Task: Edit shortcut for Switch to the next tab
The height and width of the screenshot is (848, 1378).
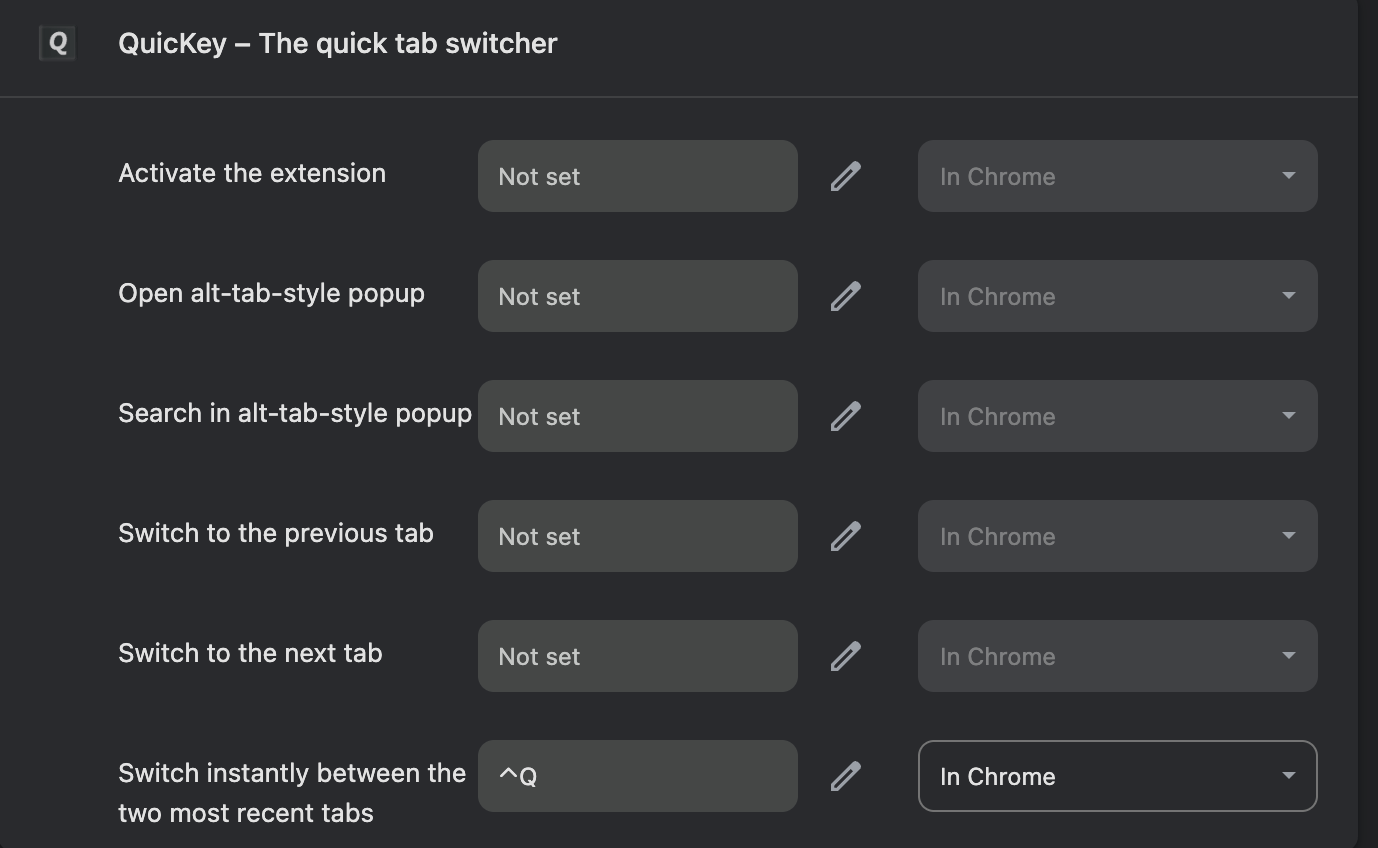Action: (845, 656)
